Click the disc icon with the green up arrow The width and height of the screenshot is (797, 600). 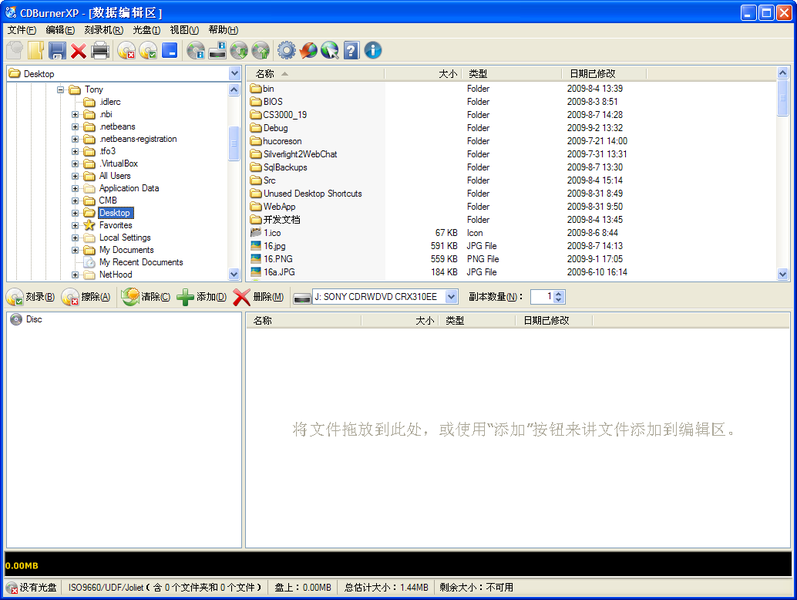(261, 50)
